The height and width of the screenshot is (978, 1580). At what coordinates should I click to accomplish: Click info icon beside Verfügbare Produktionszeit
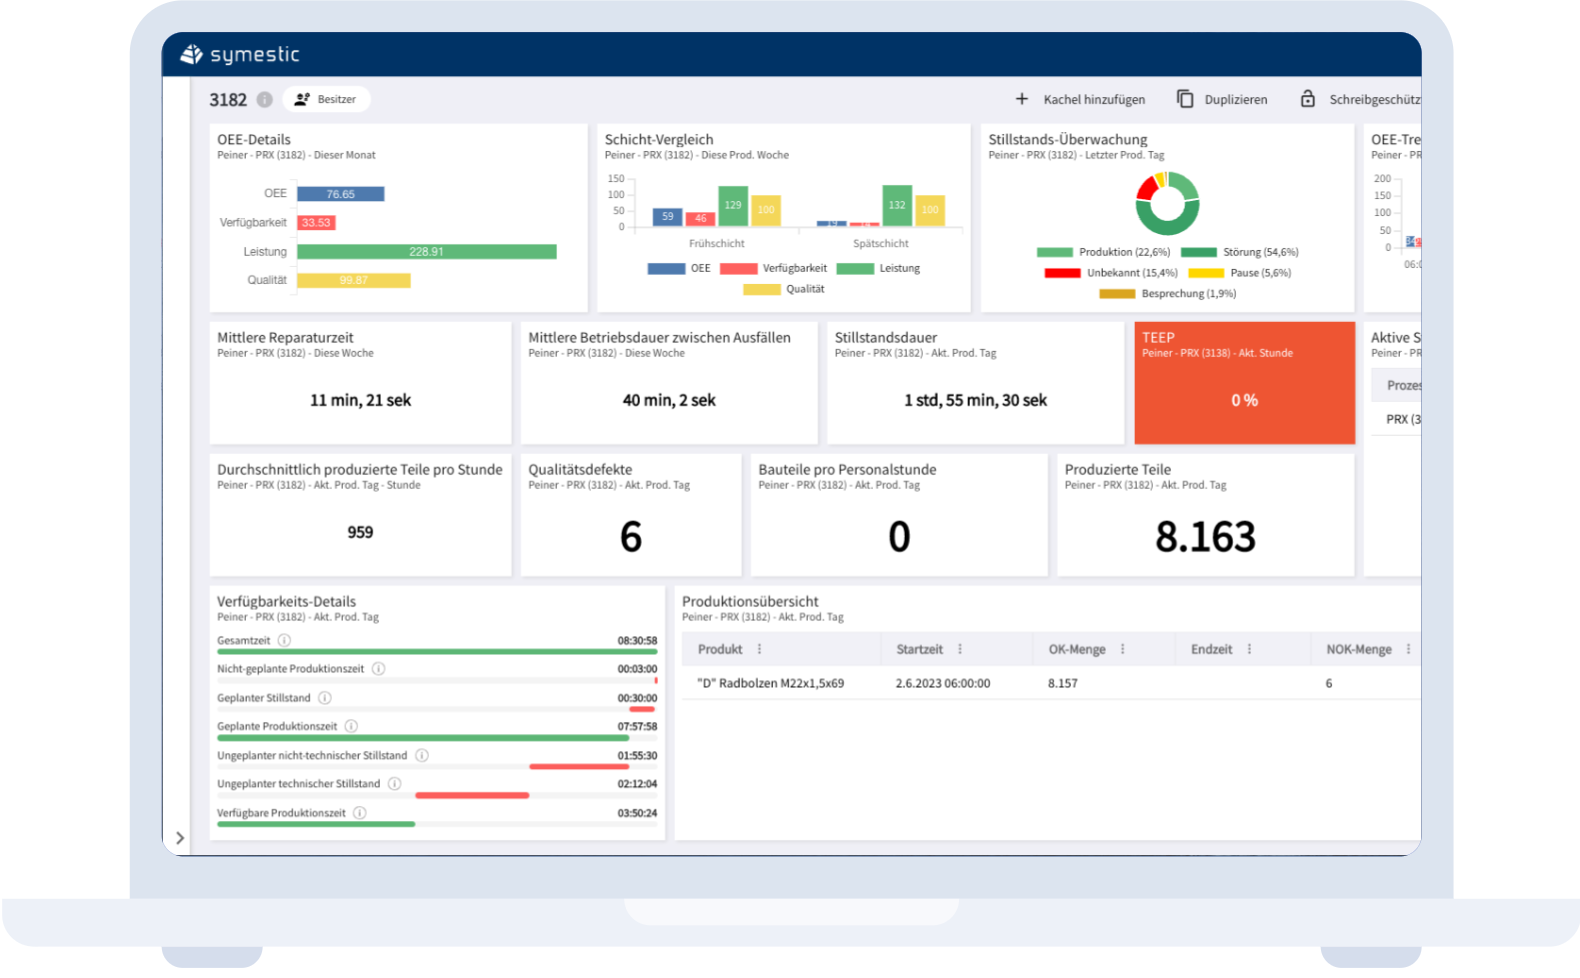click(360, 813)
